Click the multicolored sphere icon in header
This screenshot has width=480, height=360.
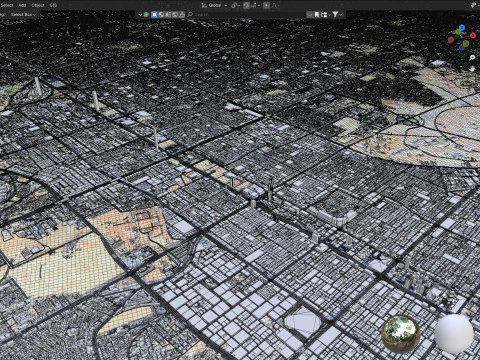tap(146, 15)
